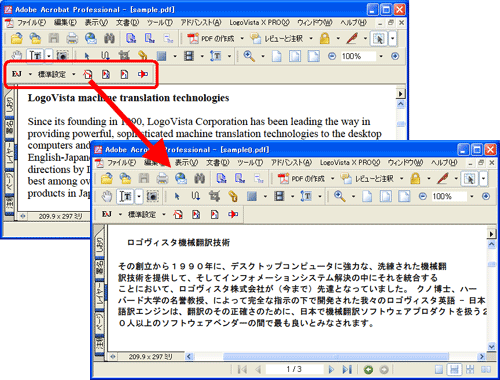This screenshot has width=500, height=380.
Task: Click the Save disk icon in front window
Action: (144, 179)
